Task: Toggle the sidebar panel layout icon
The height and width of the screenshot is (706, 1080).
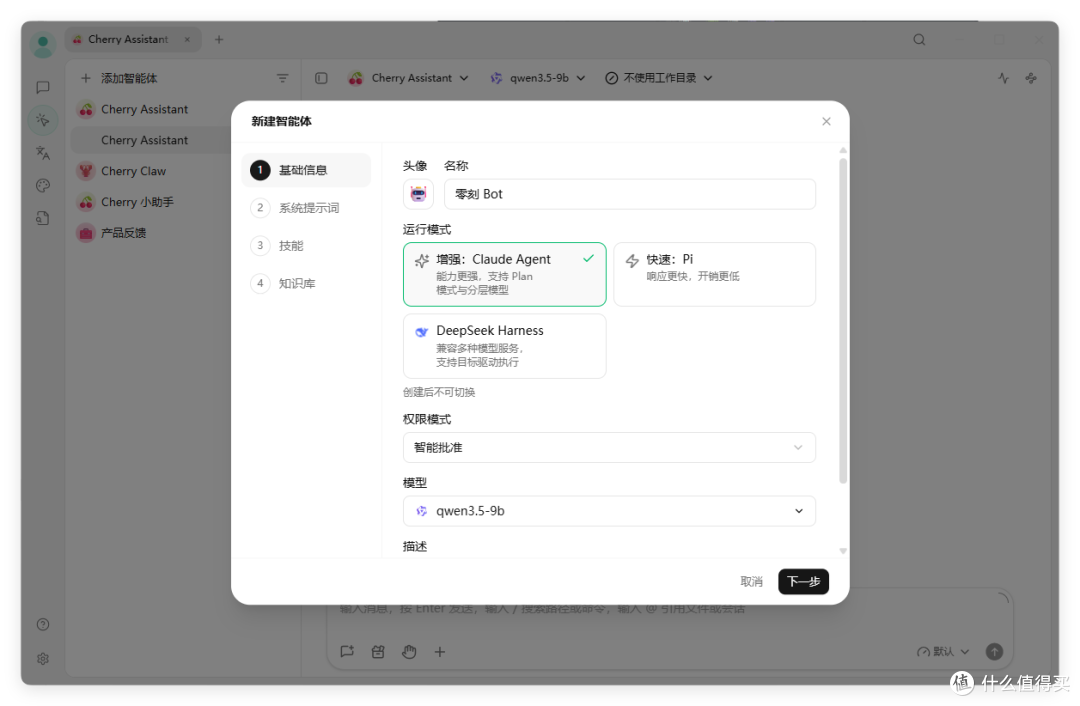Action: (321, 78)
